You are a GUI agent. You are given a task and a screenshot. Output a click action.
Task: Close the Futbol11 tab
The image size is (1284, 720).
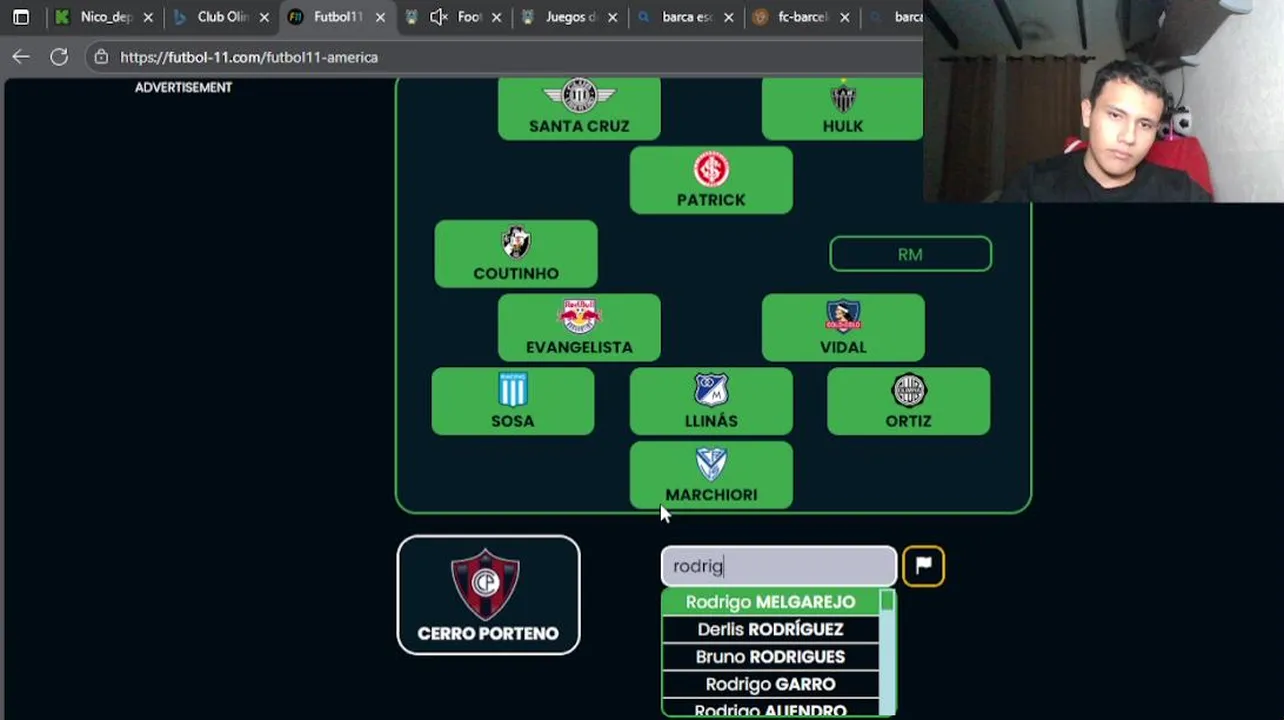(380, 17)
